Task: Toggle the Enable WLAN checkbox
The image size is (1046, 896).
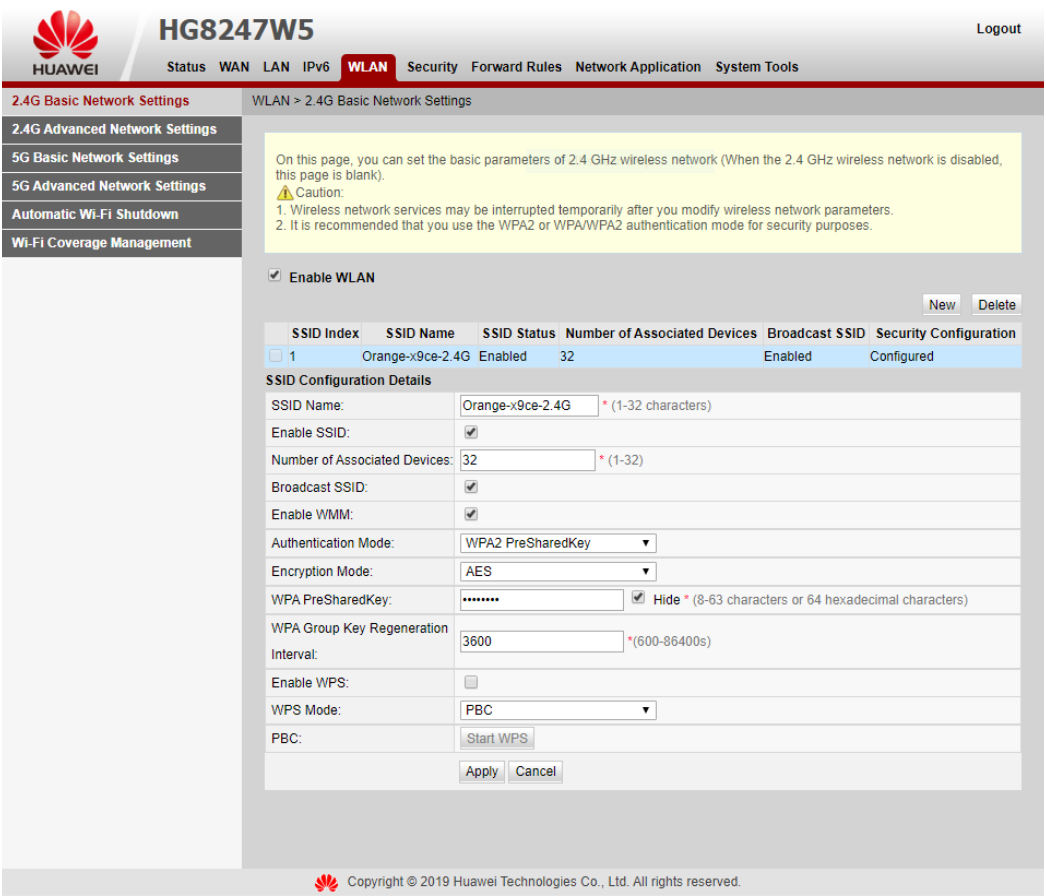Action: 274,276
